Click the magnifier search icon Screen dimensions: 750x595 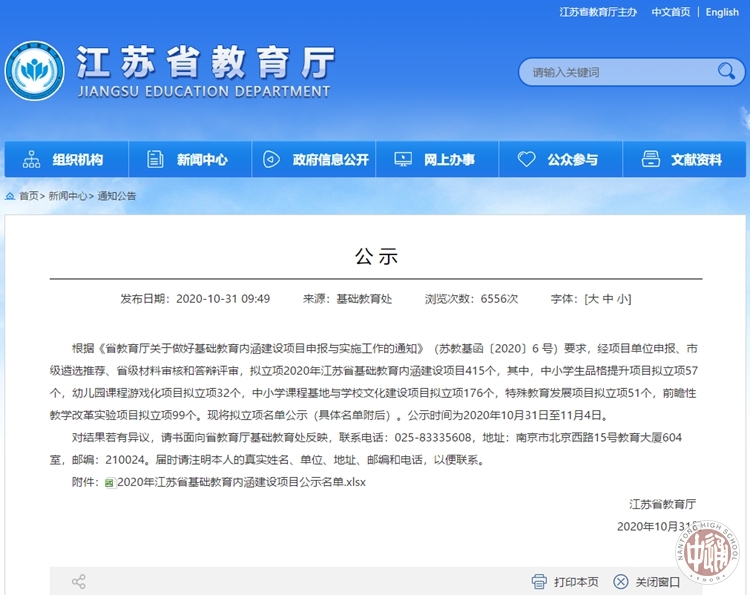[726, 71]
